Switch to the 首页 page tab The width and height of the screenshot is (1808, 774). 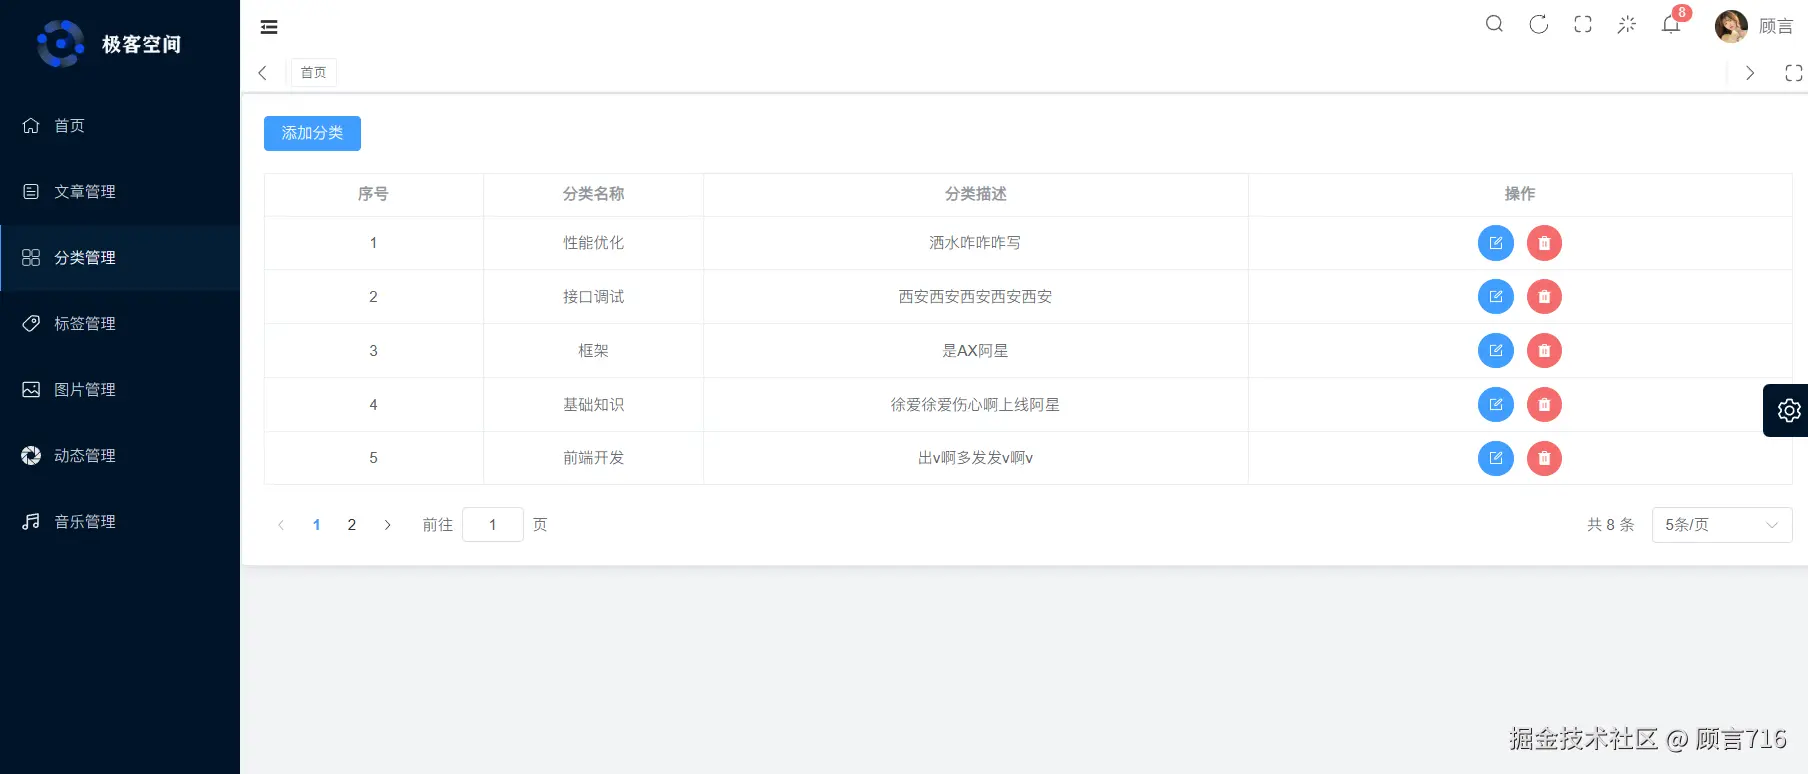coord(314,73)
